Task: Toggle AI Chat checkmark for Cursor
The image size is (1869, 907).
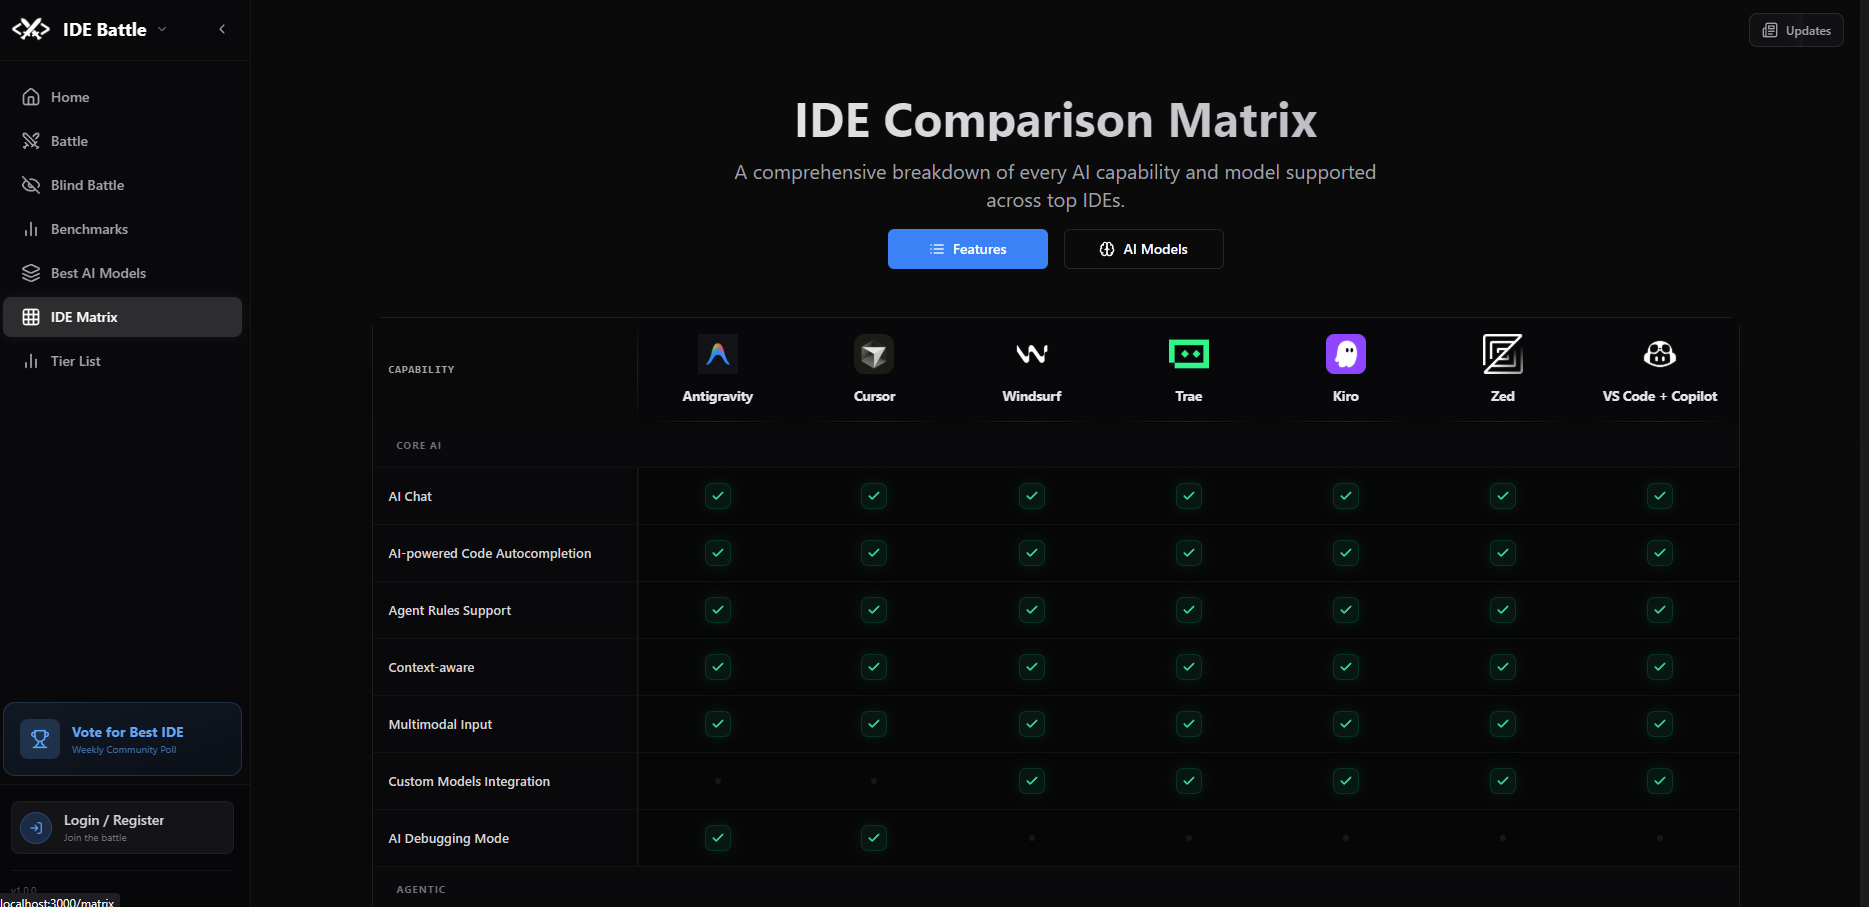Action: pyautogui.click(x=874, y=495)
